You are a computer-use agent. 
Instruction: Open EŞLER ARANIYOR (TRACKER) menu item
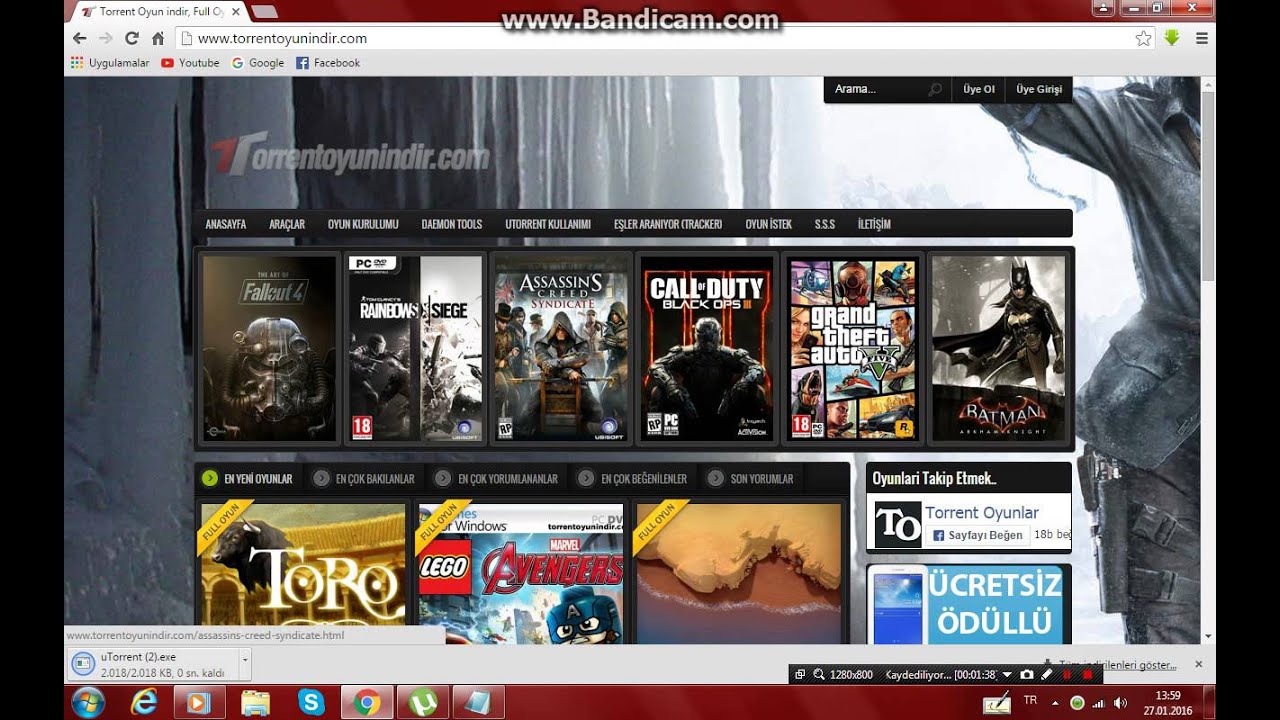coord(668,224)
